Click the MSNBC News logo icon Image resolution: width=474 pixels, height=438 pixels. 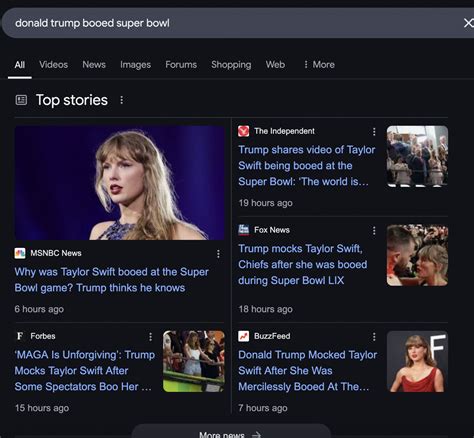point(20,253)
